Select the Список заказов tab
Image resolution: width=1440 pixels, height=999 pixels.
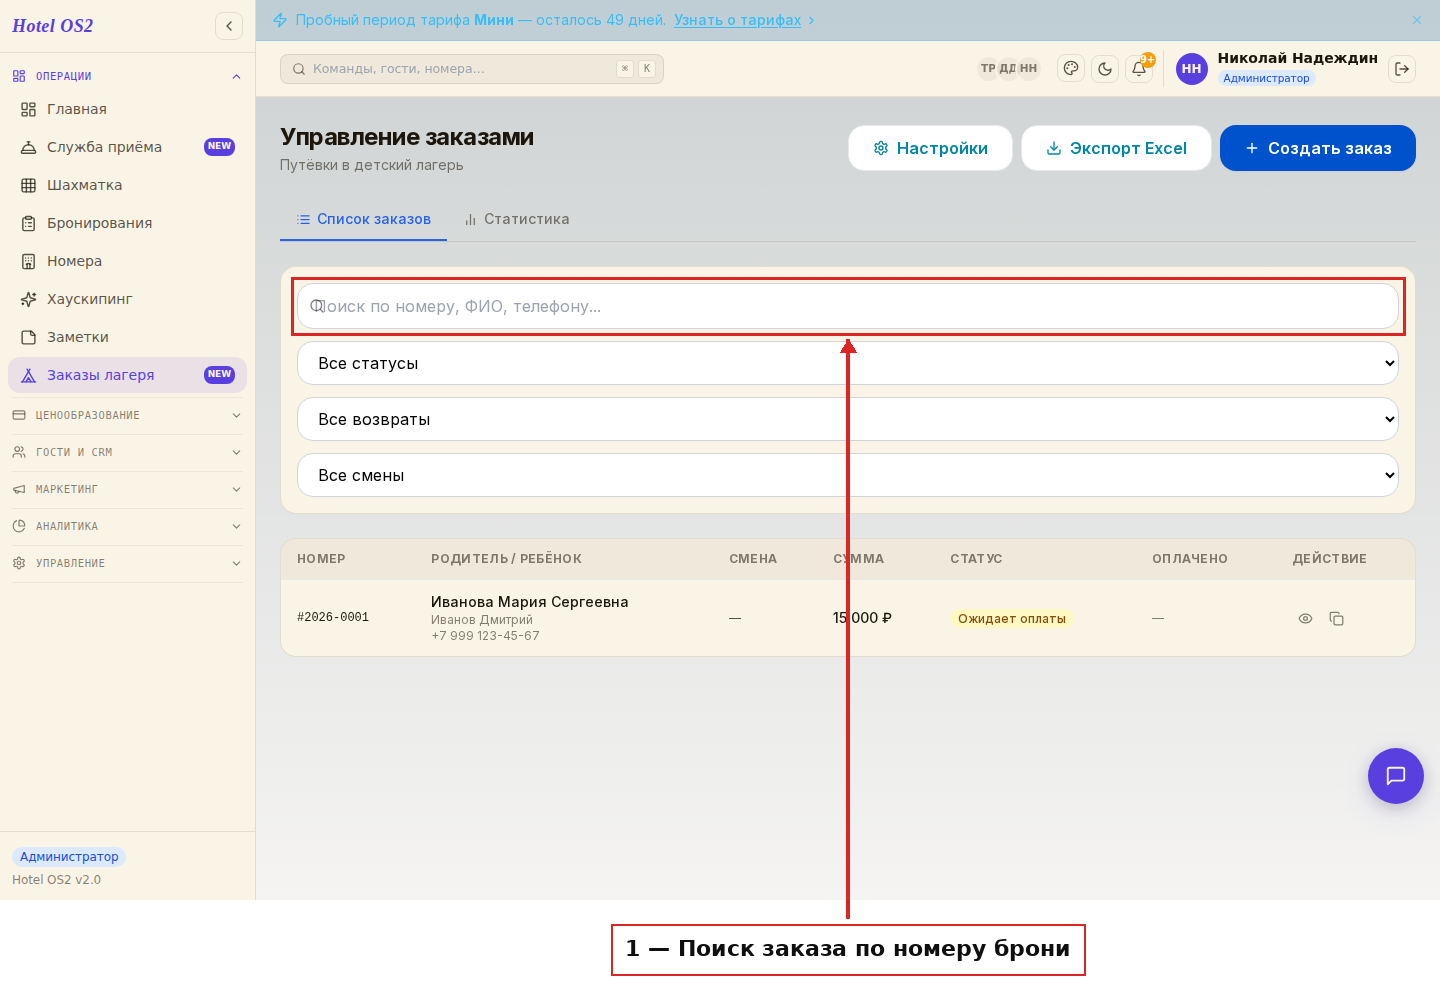pos(363,219)
